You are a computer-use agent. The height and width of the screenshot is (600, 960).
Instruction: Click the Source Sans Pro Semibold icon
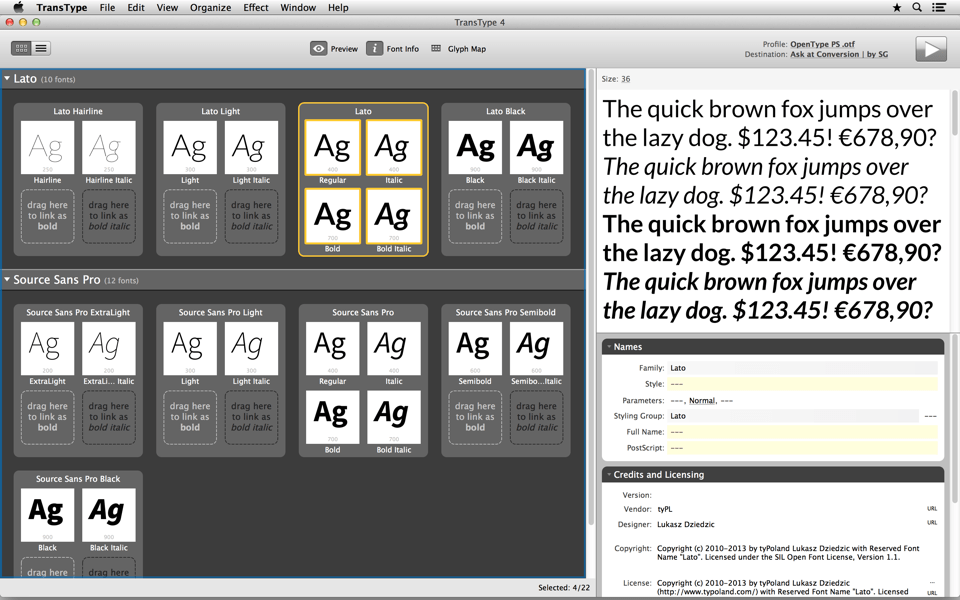[475, 348]
